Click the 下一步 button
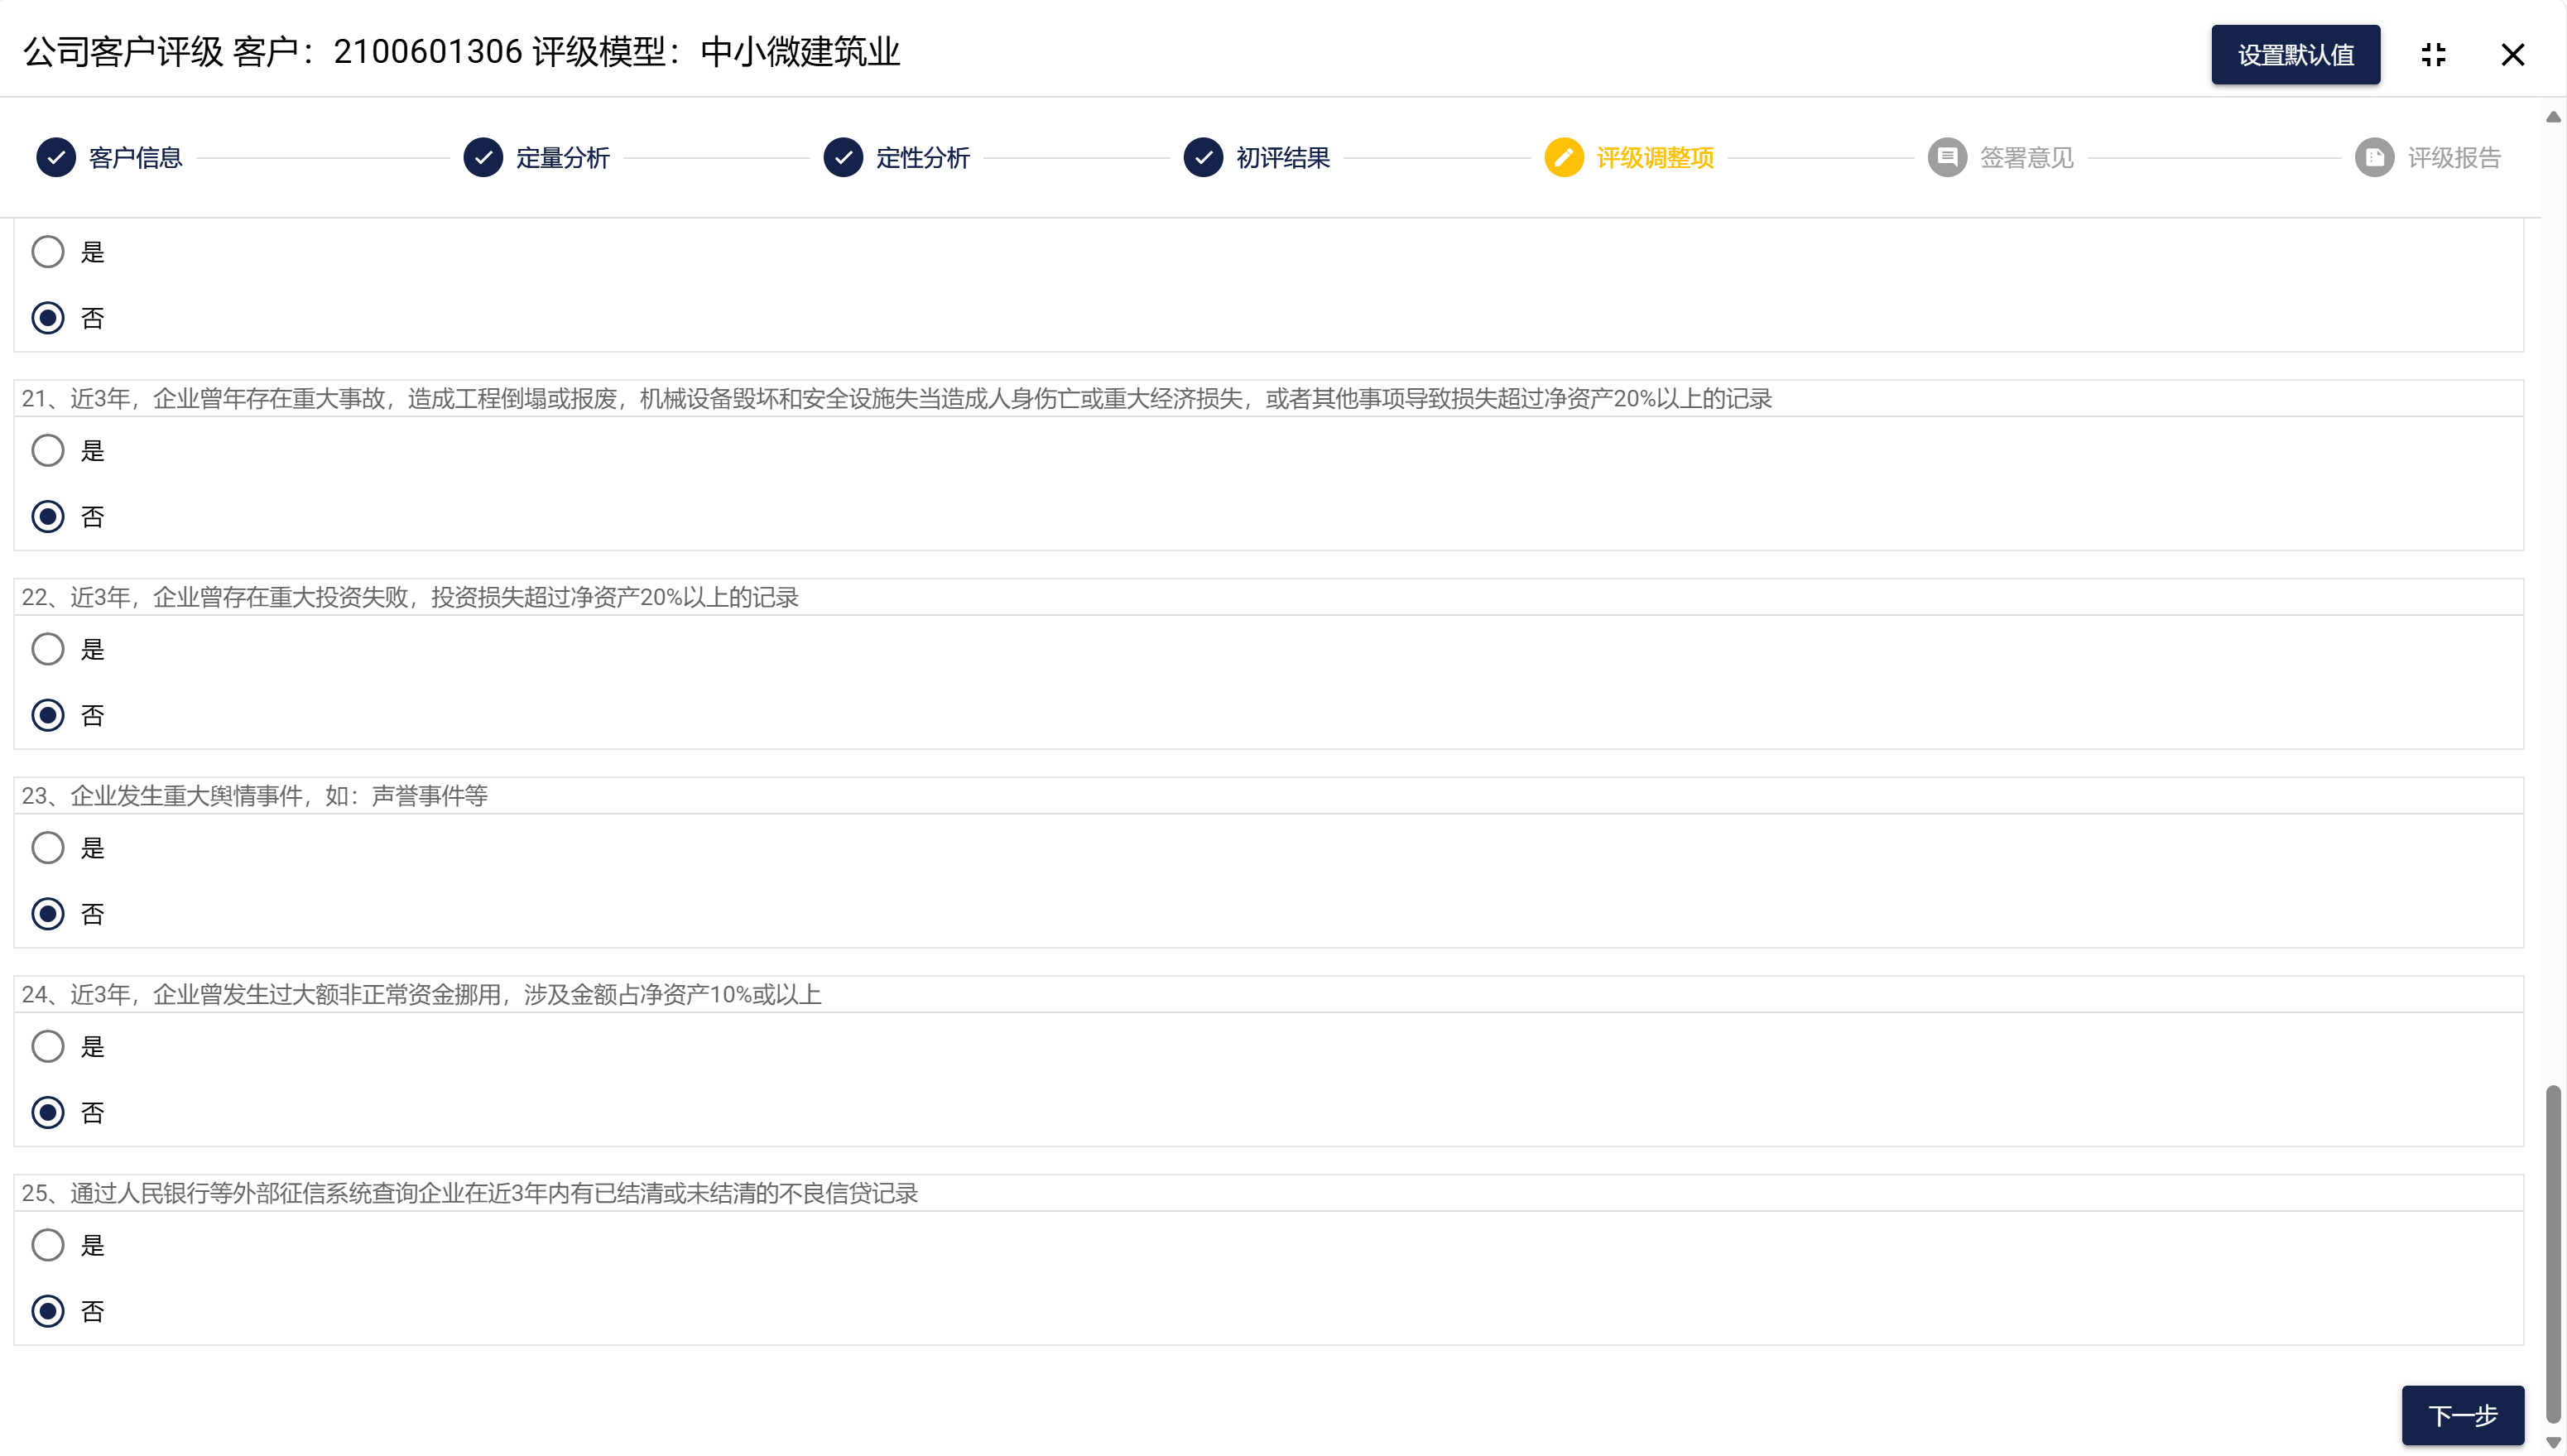Viewport: 2567px width, 1456px height. click(x=2462, y=1415)
